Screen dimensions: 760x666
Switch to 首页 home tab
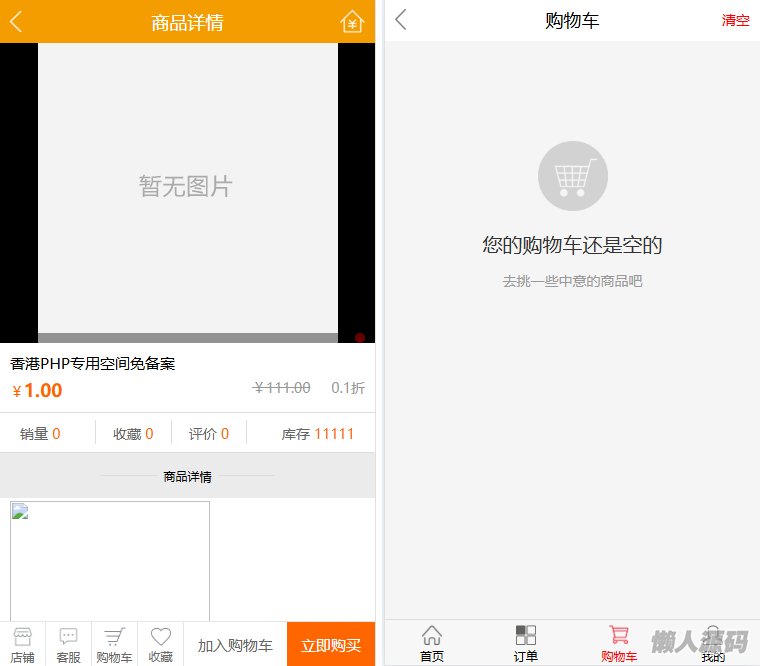click(432, 643)
